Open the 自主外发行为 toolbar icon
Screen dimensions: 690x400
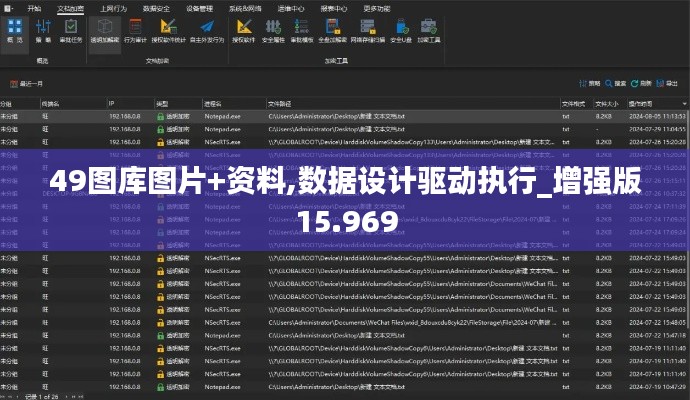pos(206,31)
